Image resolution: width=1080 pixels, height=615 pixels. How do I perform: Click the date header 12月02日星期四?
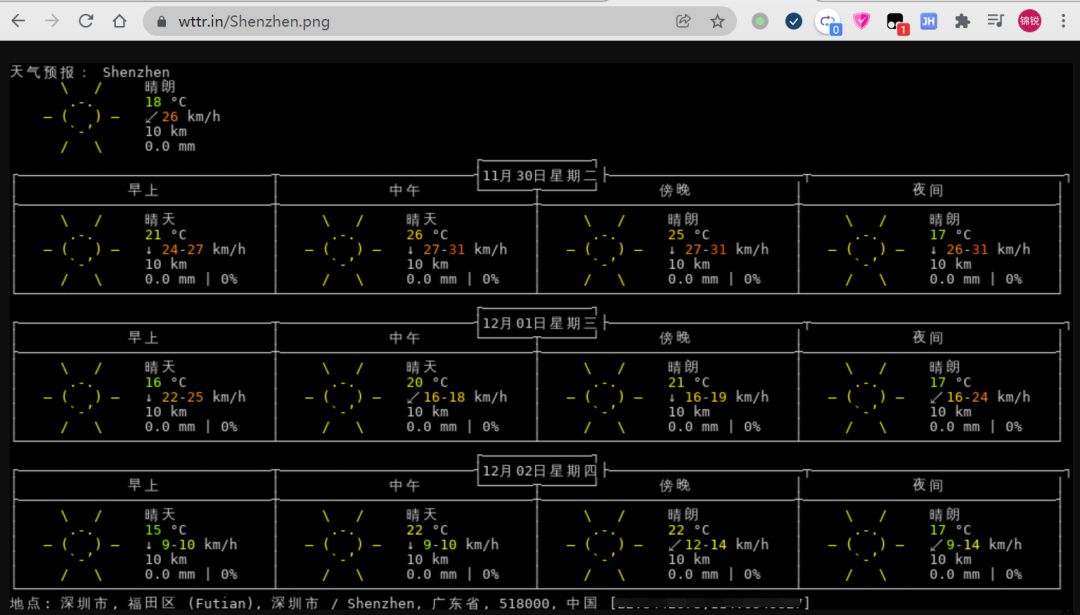click(x=539, y=470)
